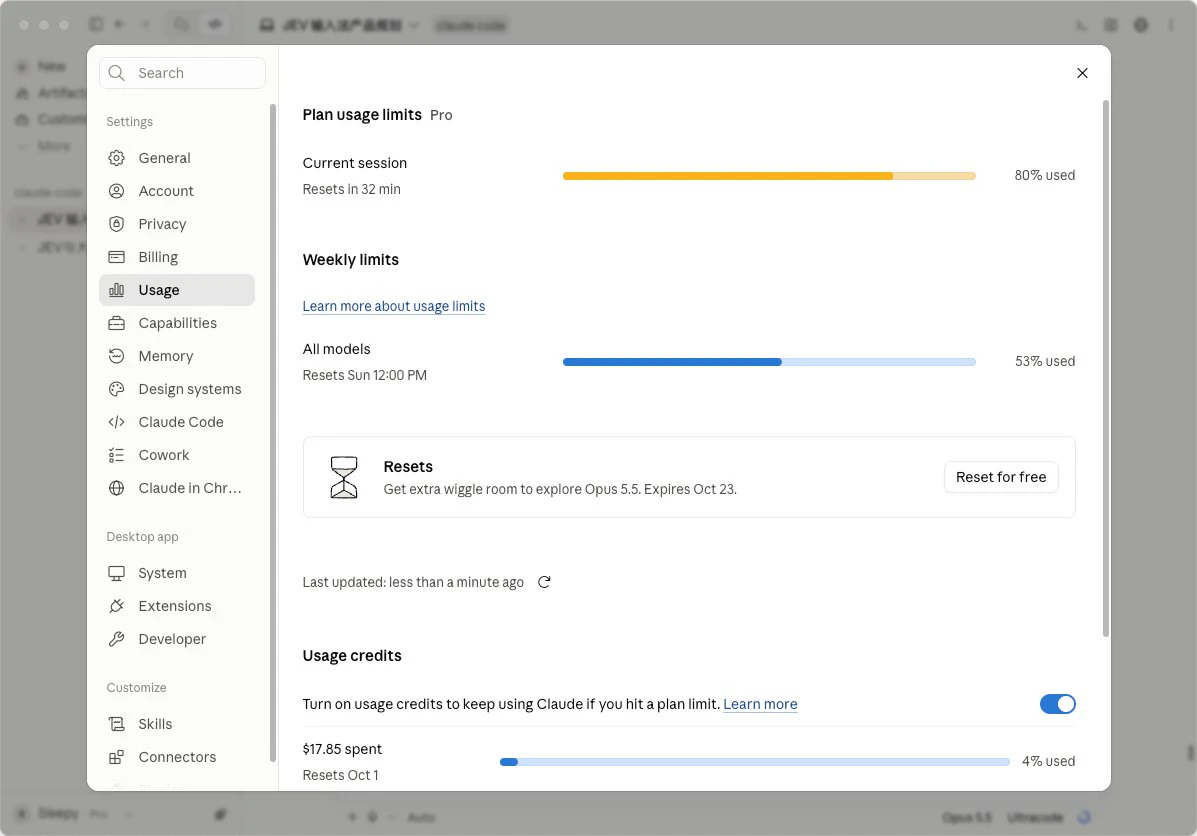The height and width of the screenshot is (836, 1197).
Task: Click the search magnifier icon
Action: coord(116,73)
